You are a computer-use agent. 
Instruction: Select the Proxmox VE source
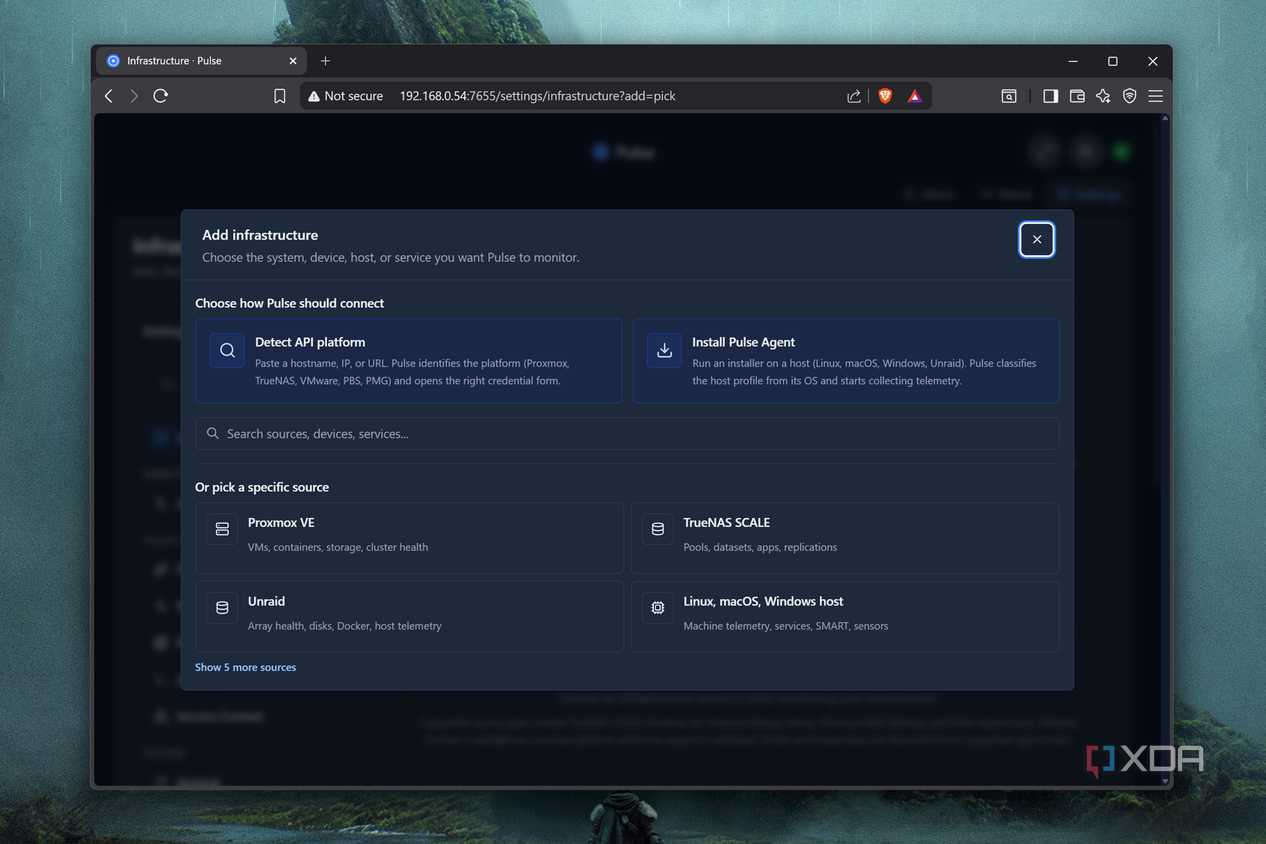click(x=409, y=538)
